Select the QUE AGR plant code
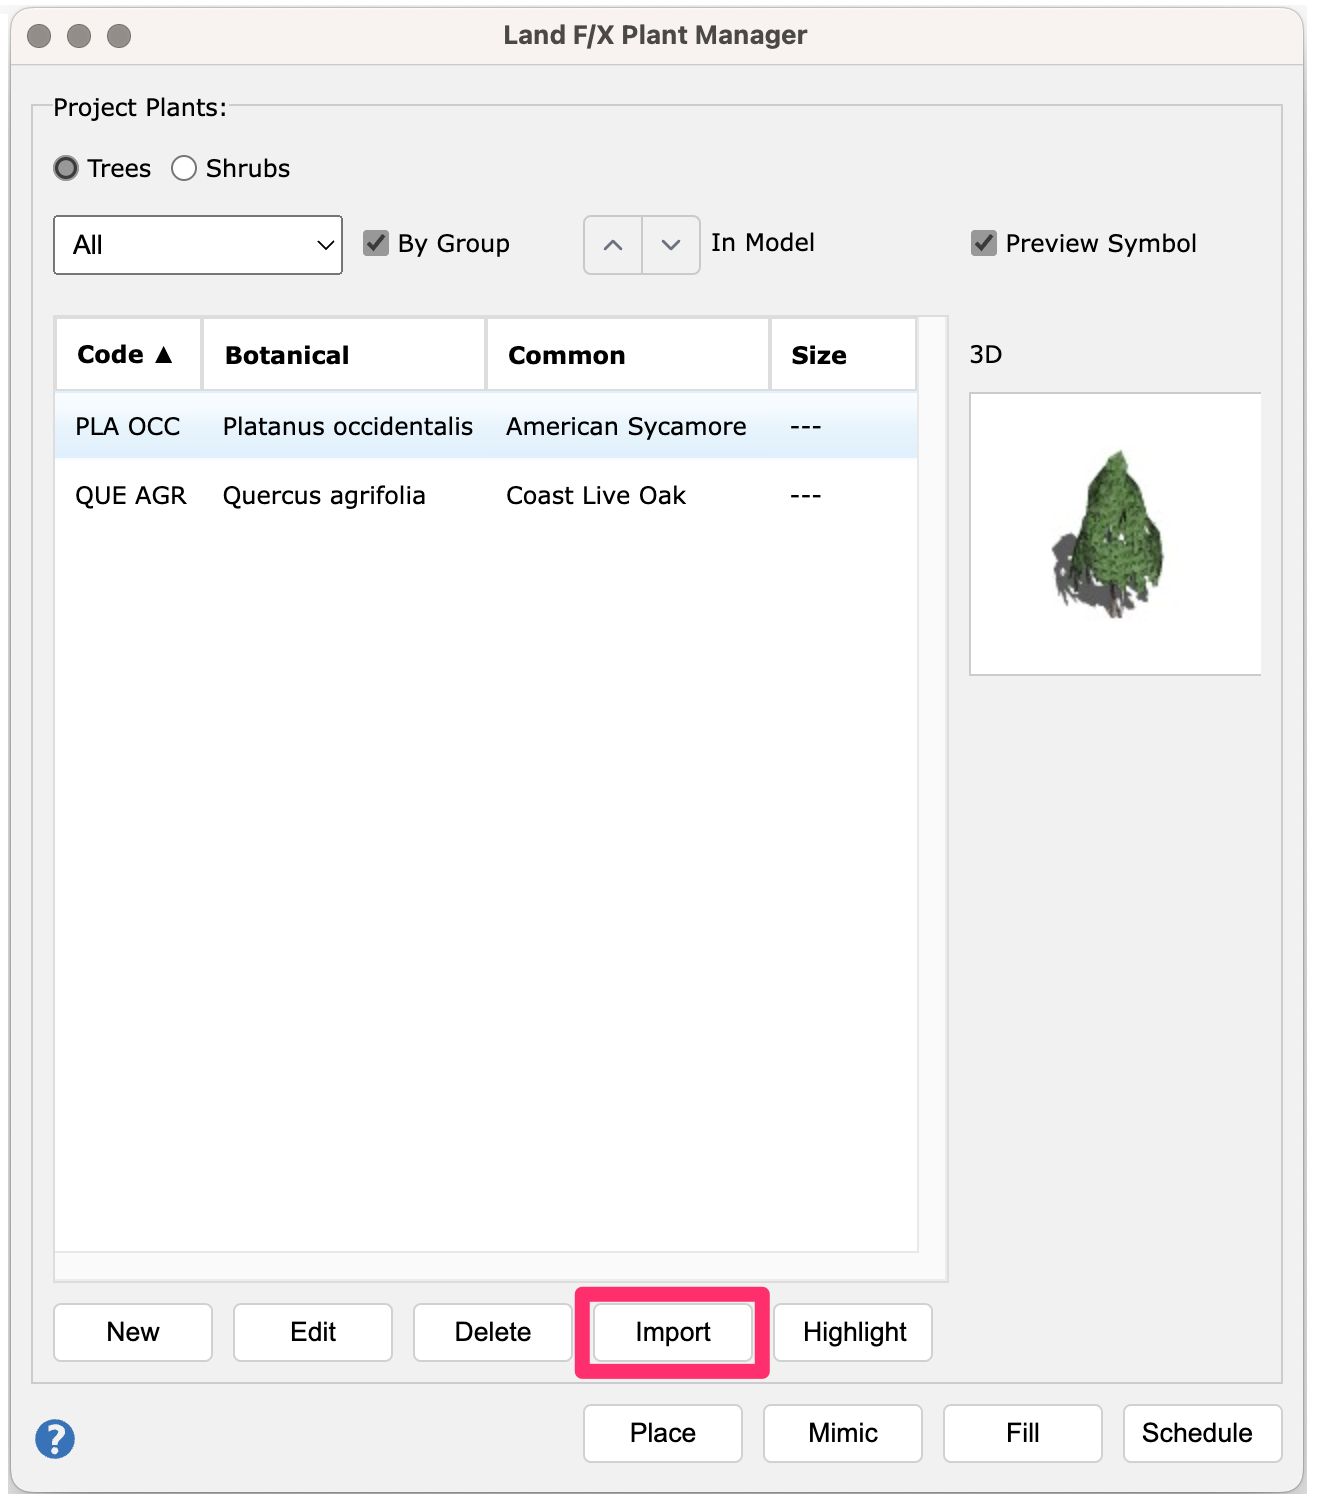1322x1505 pixels. [131, 495]
